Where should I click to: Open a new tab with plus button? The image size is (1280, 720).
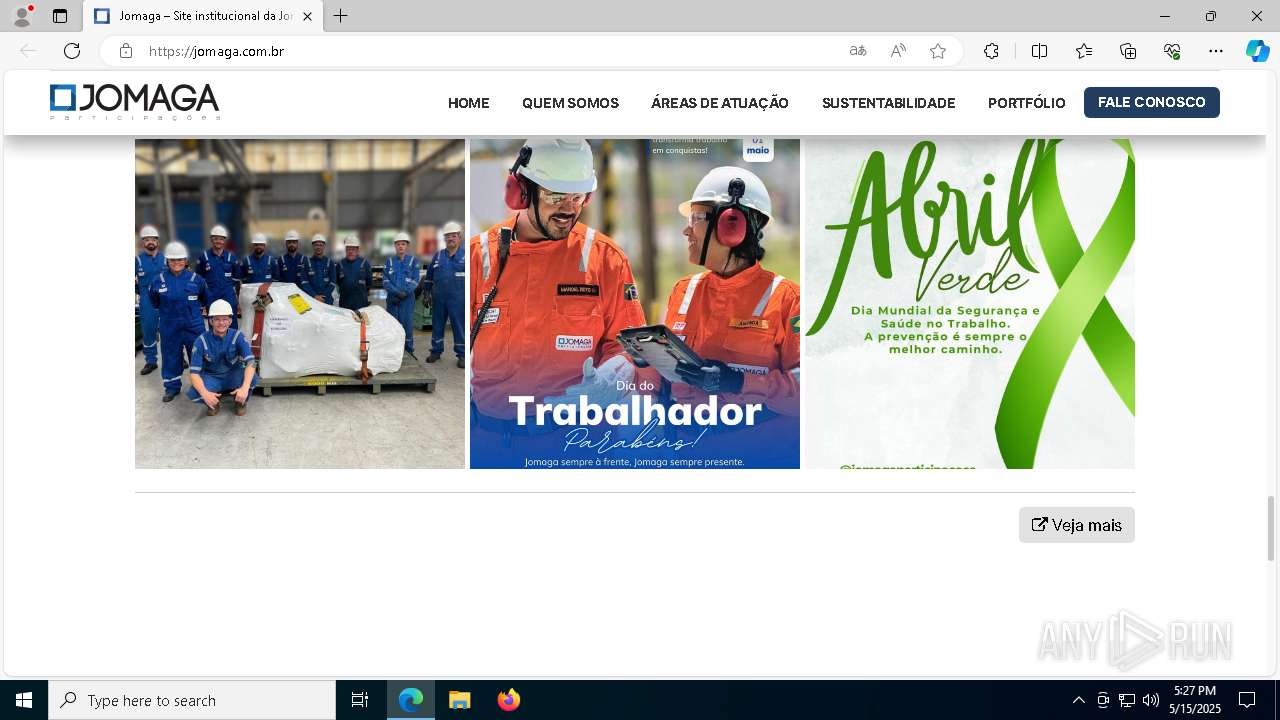point(341,16)
